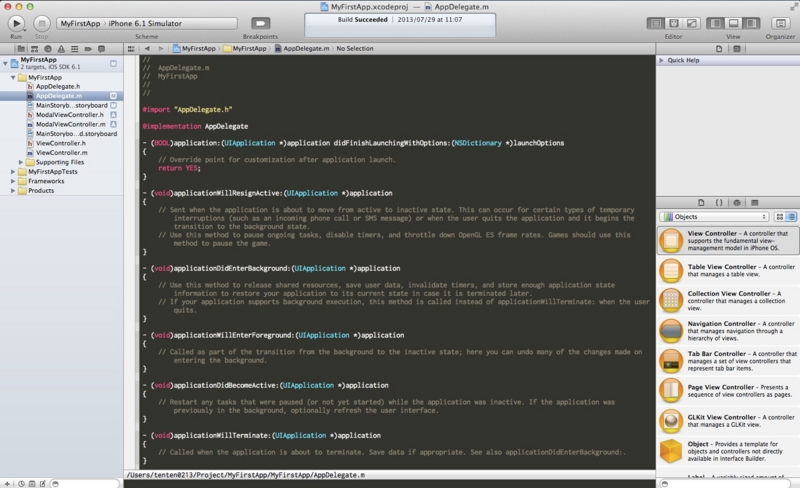Select Page View Controller object

(728, 391)
